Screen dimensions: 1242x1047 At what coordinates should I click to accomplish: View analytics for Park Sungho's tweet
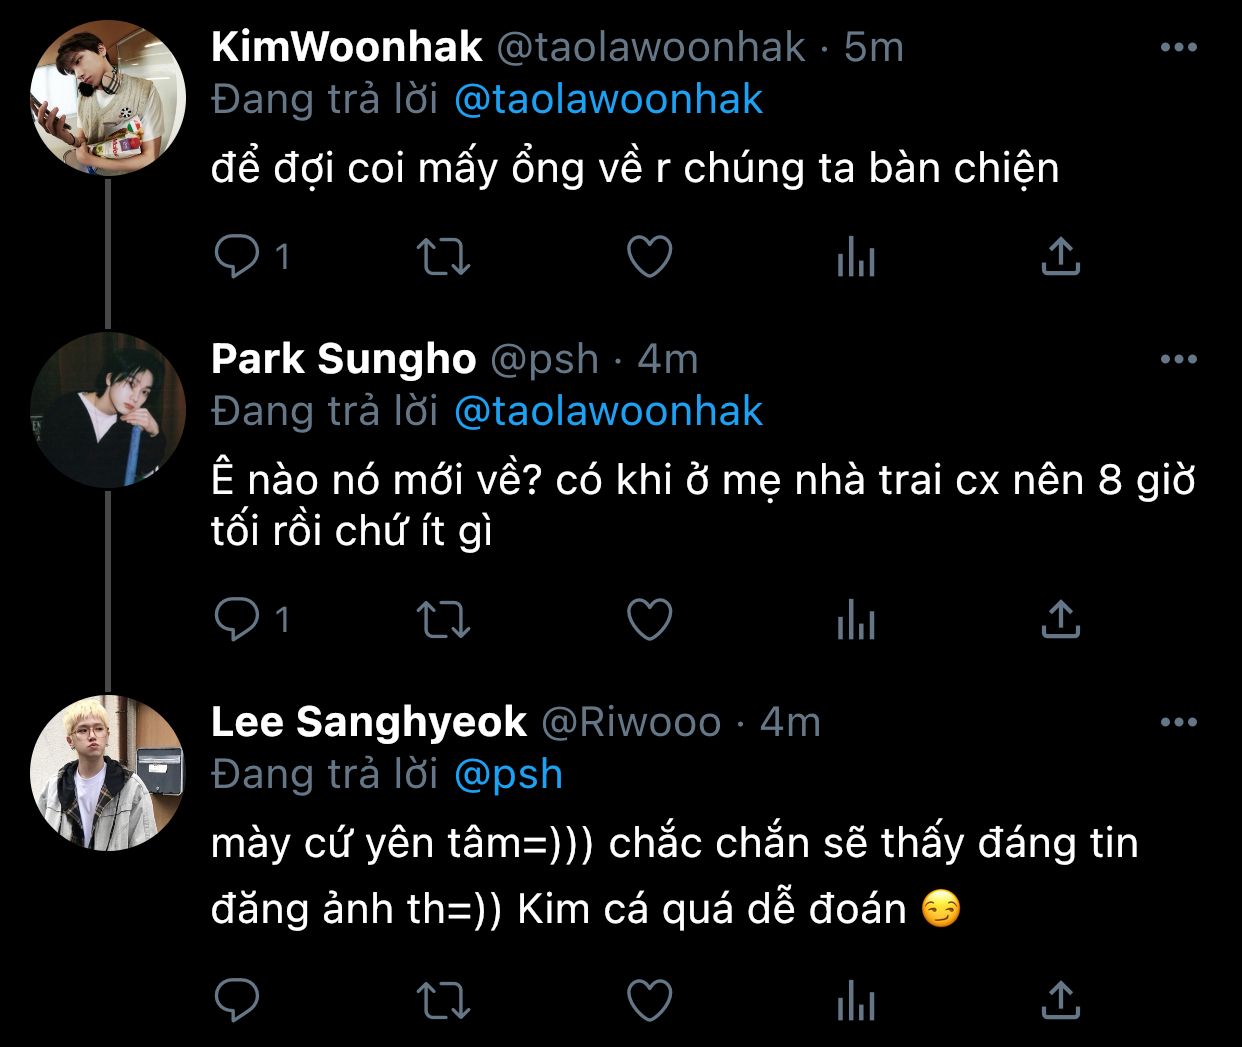(x=856, y=619)
